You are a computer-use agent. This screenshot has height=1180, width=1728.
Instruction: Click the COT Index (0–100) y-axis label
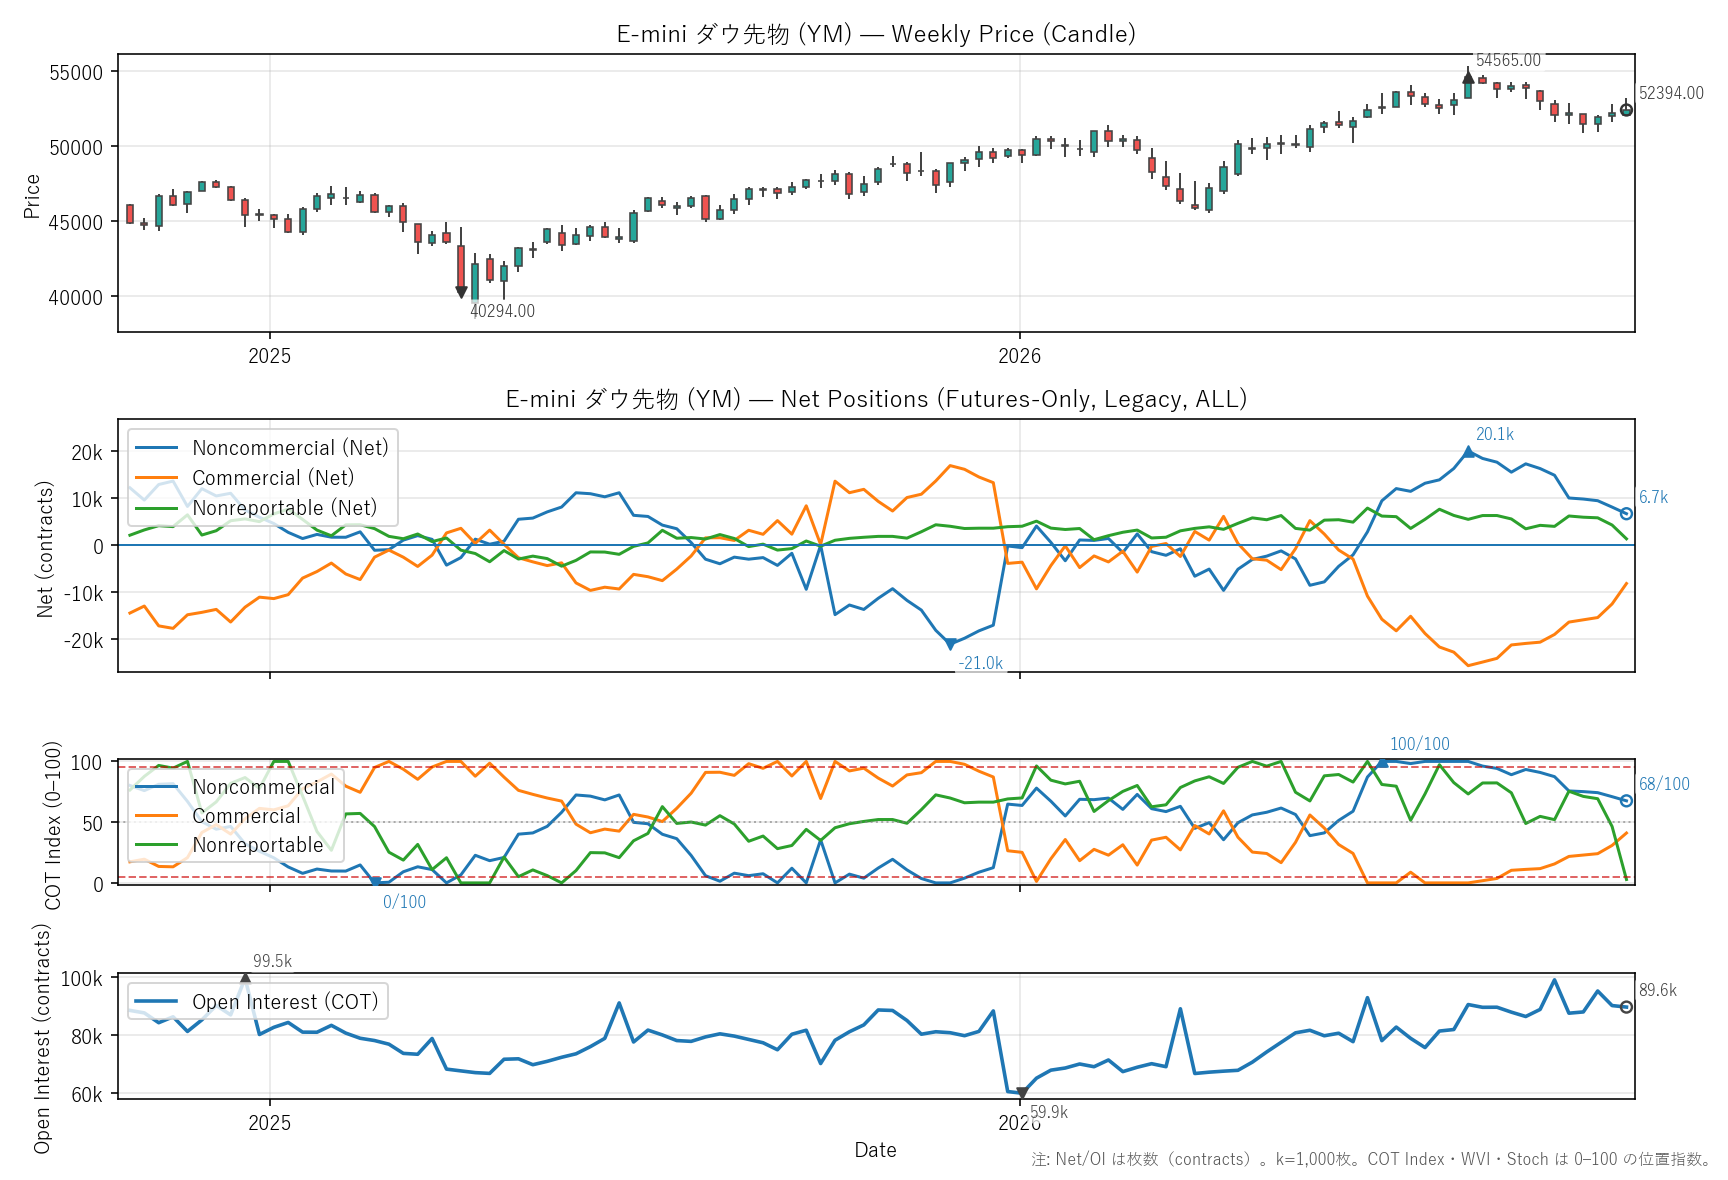click(x=53, y=825)
